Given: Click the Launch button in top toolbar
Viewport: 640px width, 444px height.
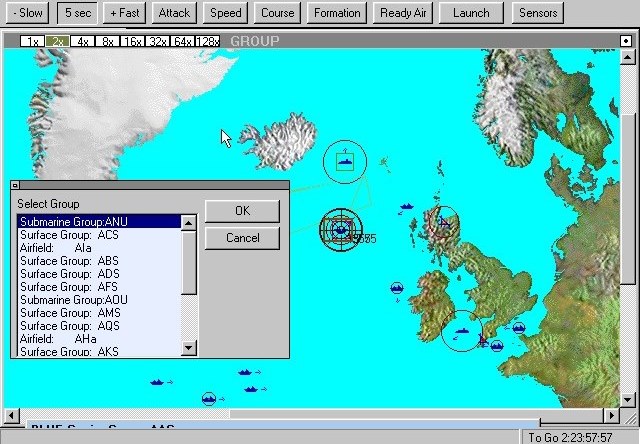Looking at the screenshot, I should click(x=471, y=13).
